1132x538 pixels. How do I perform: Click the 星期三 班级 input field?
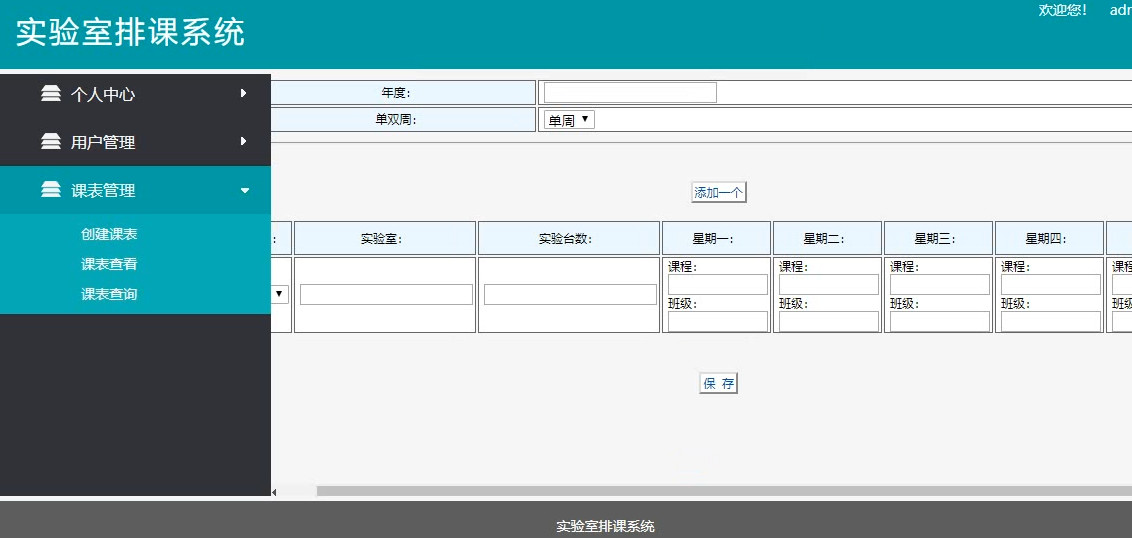940,321
